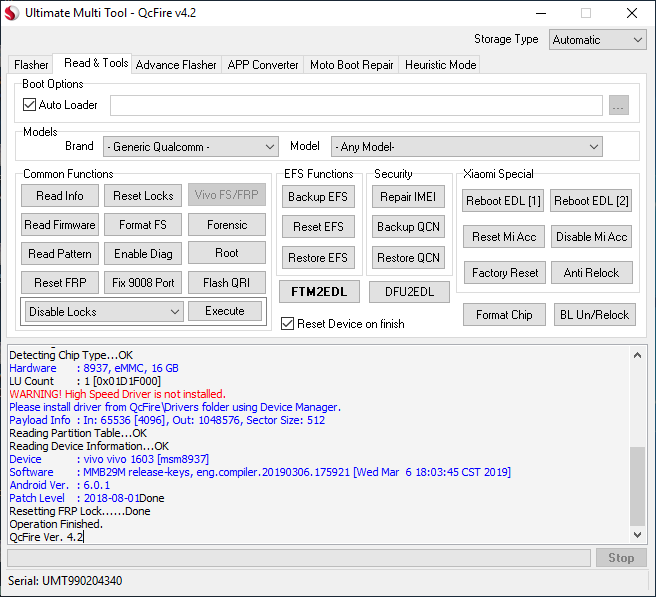This screenshot has height=597, width=656.
Task: Click the Forensic button
Action: pyautogui.click(x=227, y=225)
